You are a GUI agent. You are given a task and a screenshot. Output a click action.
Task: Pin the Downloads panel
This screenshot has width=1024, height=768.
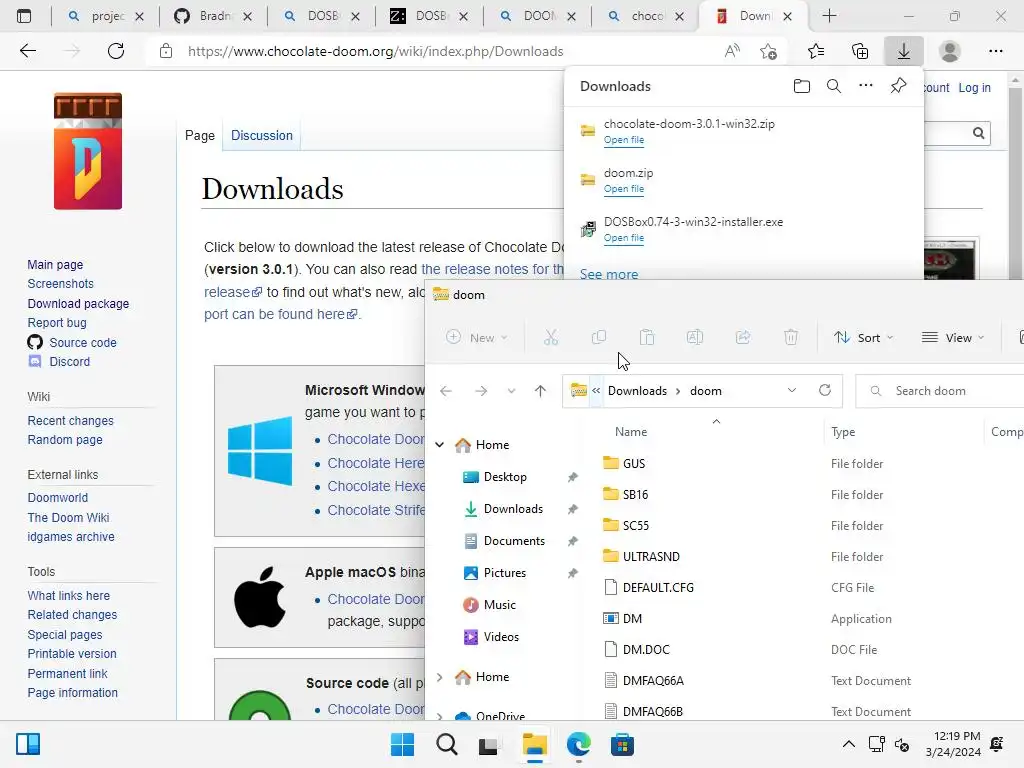899,86
